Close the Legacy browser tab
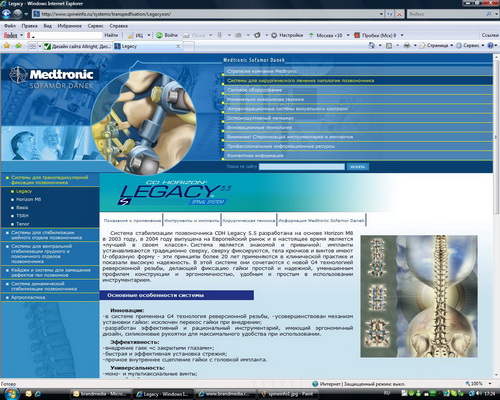This screenshot has width=500, height=400. 178,46
